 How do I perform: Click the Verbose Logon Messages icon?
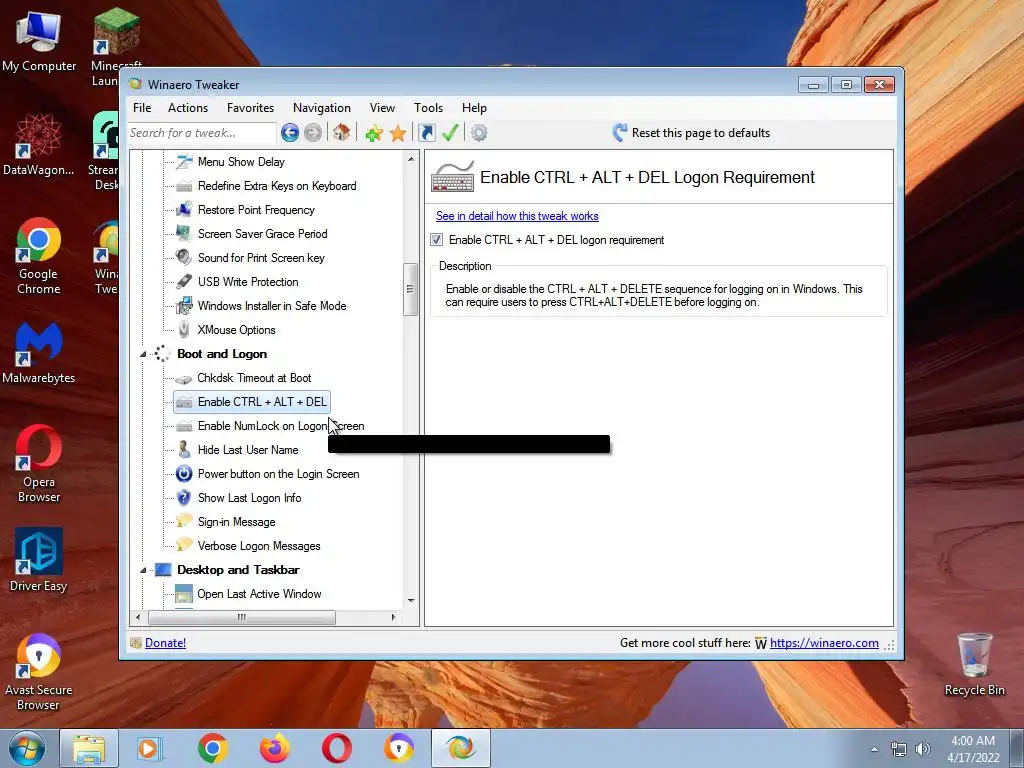(x=184, y=545)
